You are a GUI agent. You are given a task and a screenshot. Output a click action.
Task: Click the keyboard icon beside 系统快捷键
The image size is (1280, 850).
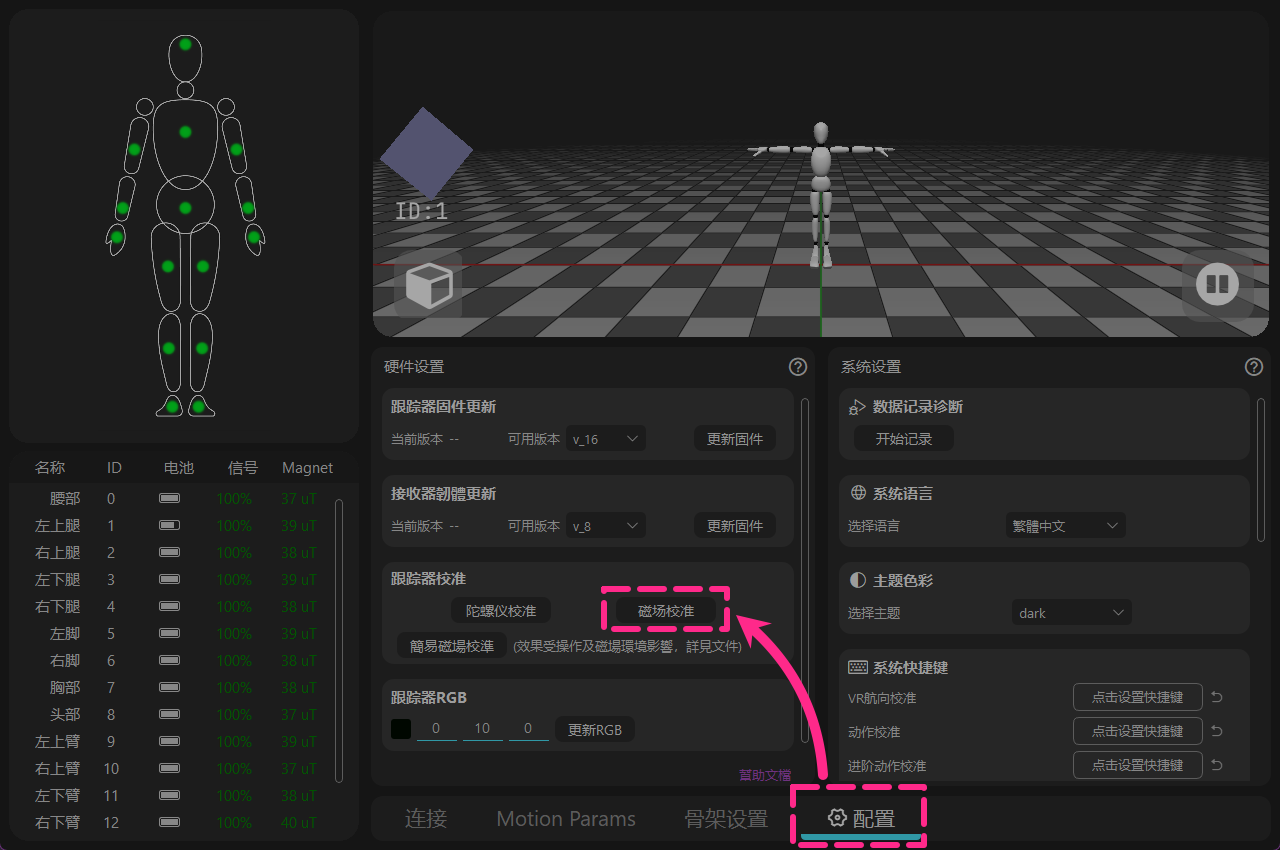coord(858,667)
